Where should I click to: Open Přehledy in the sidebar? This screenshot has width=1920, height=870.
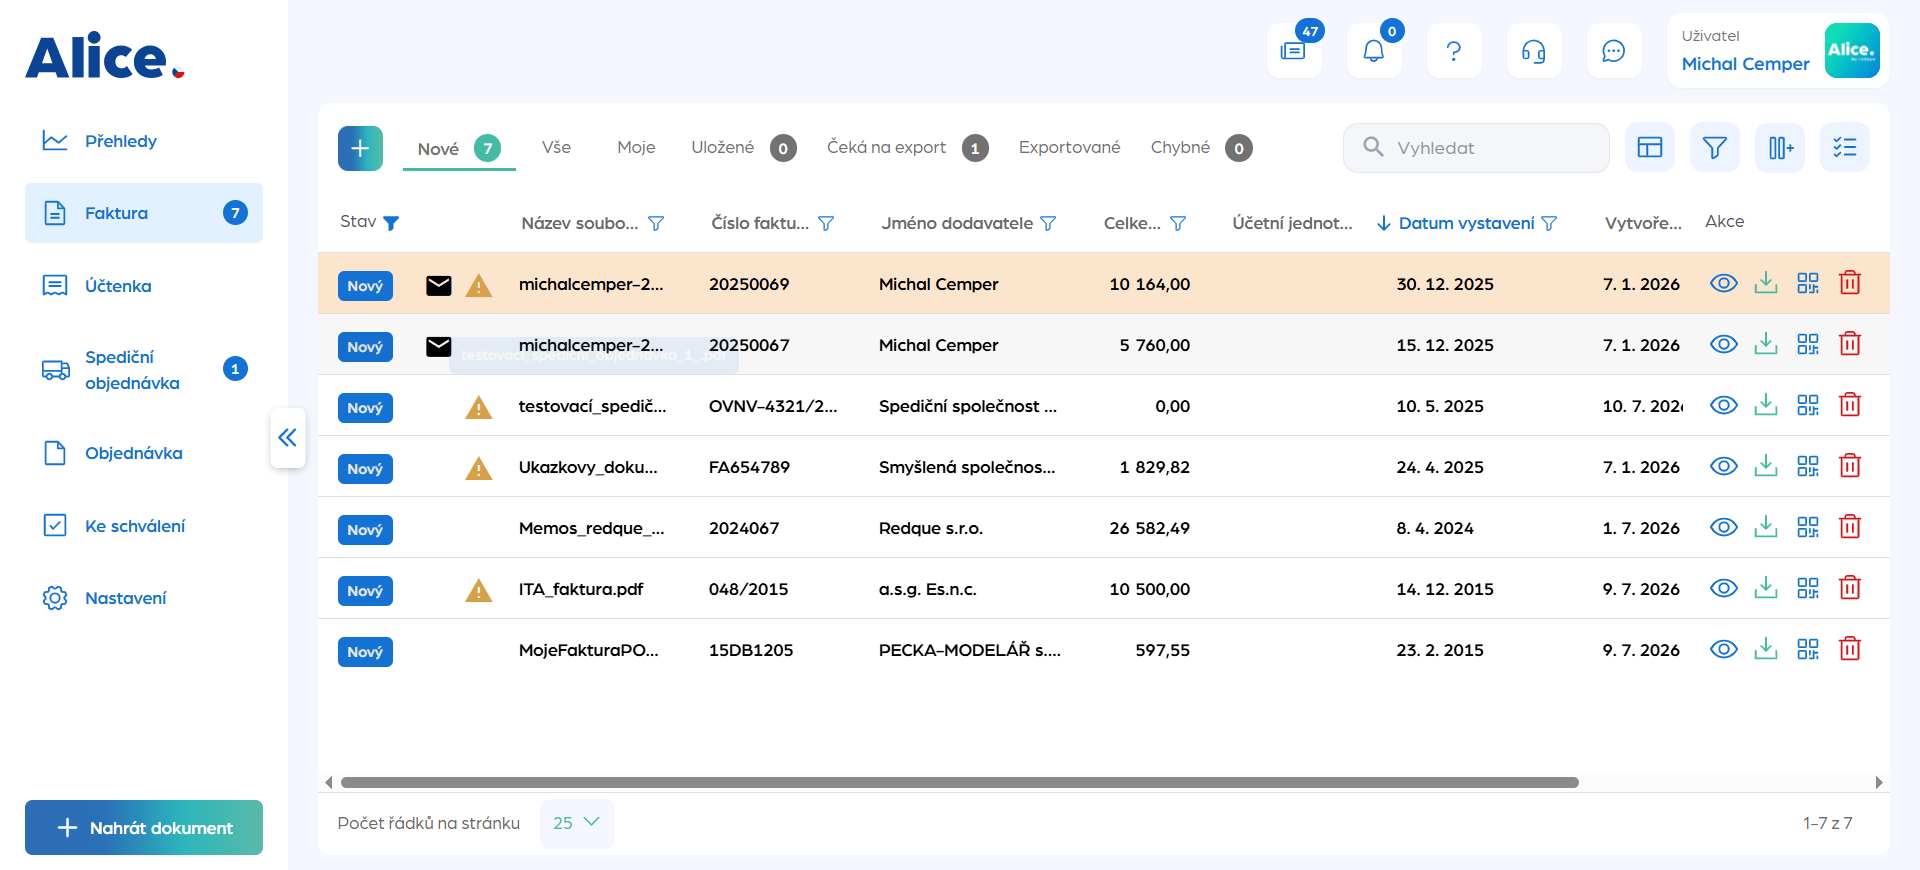pos(144,141)
